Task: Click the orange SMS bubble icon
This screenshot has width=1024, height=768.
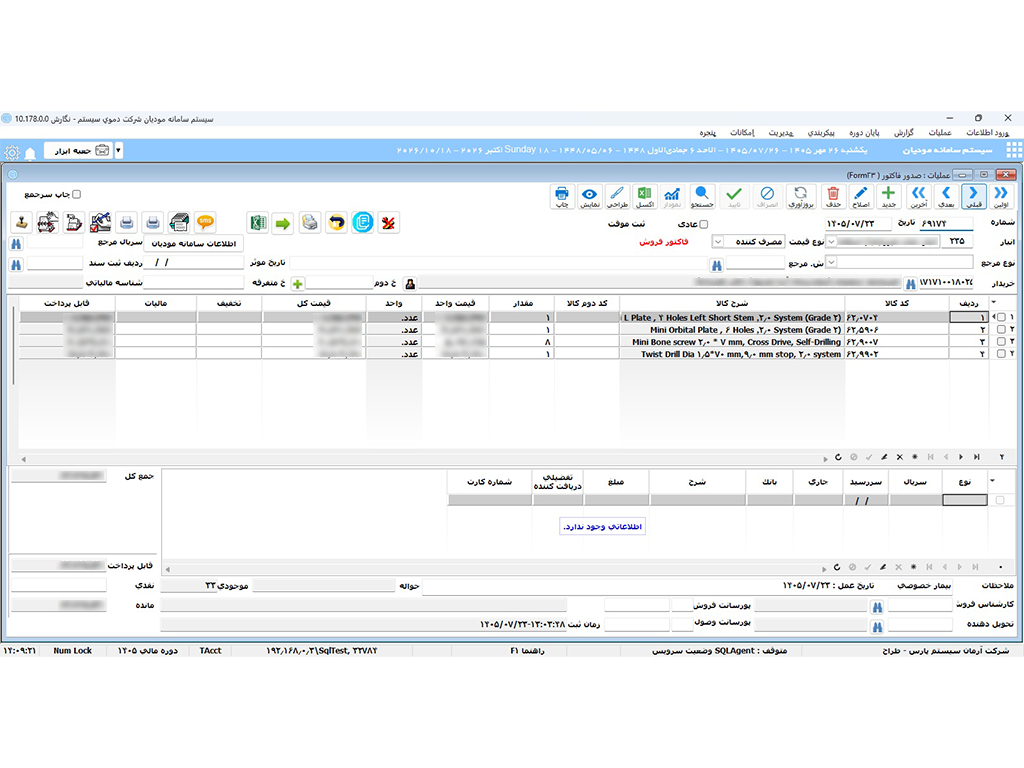Action: coord(205,223)
